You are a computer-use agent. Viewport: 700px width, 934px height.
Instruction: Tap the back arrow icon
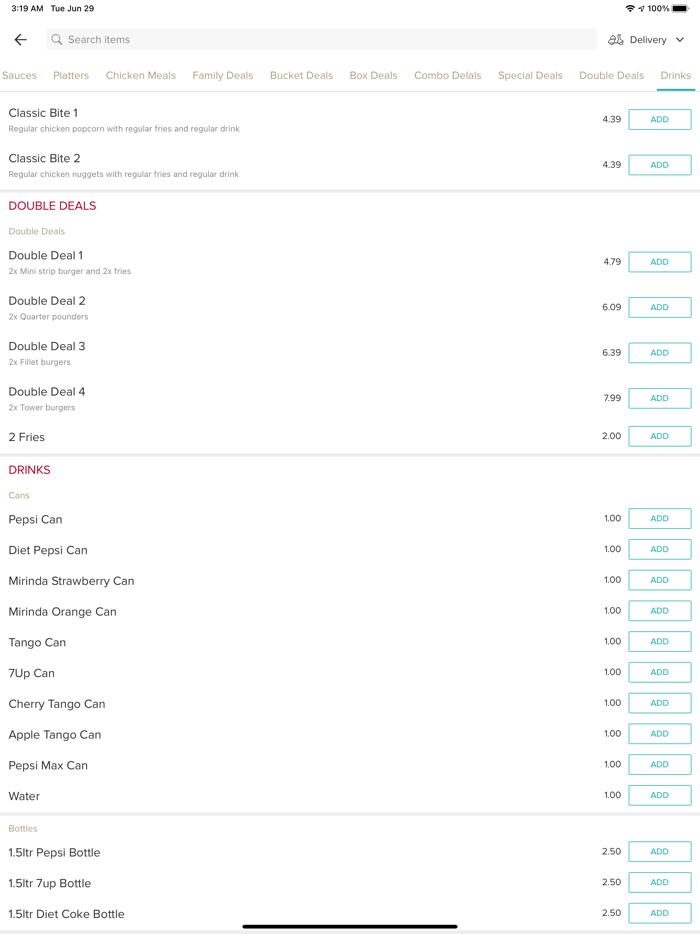[21, 40]
